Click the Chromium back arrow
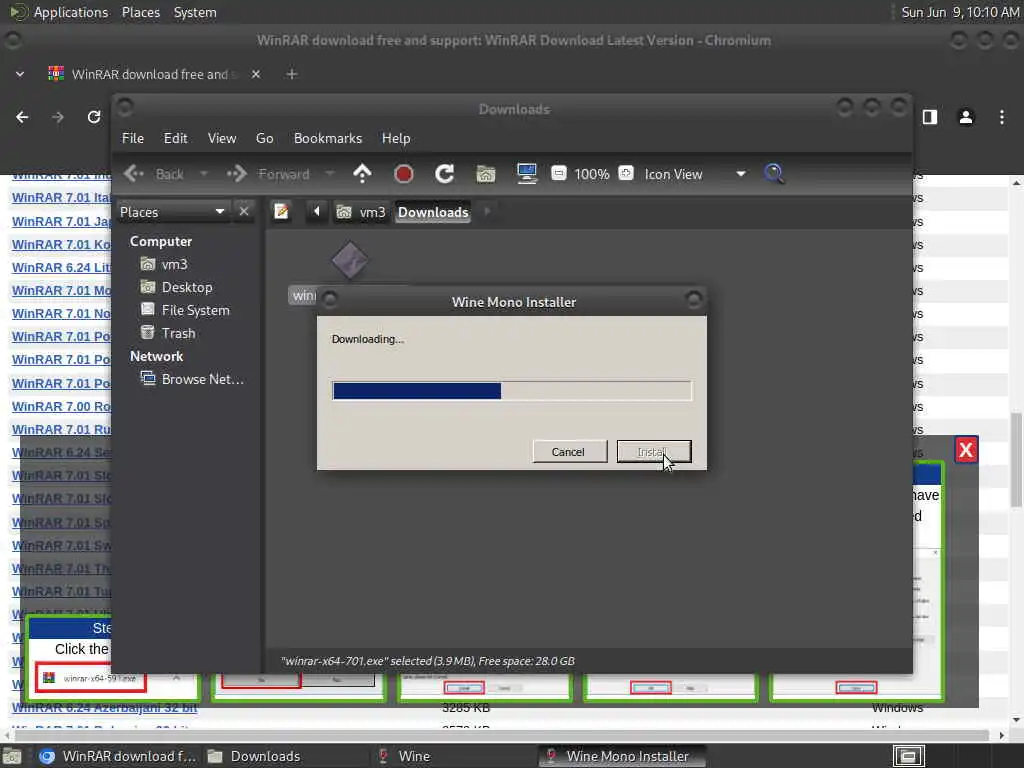Image resolution: width=1024 pixels, height=768 pixels. click(22, 117)
